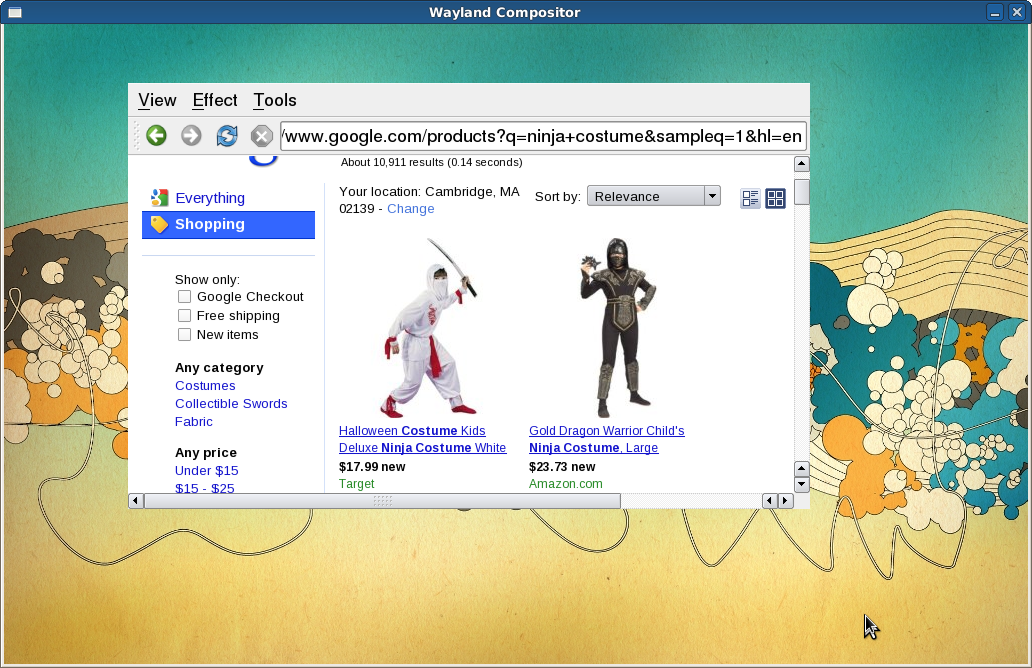This screenshot has width=1032, height=668.
Task: Reload the current page
Action: [x=226, y=135]
